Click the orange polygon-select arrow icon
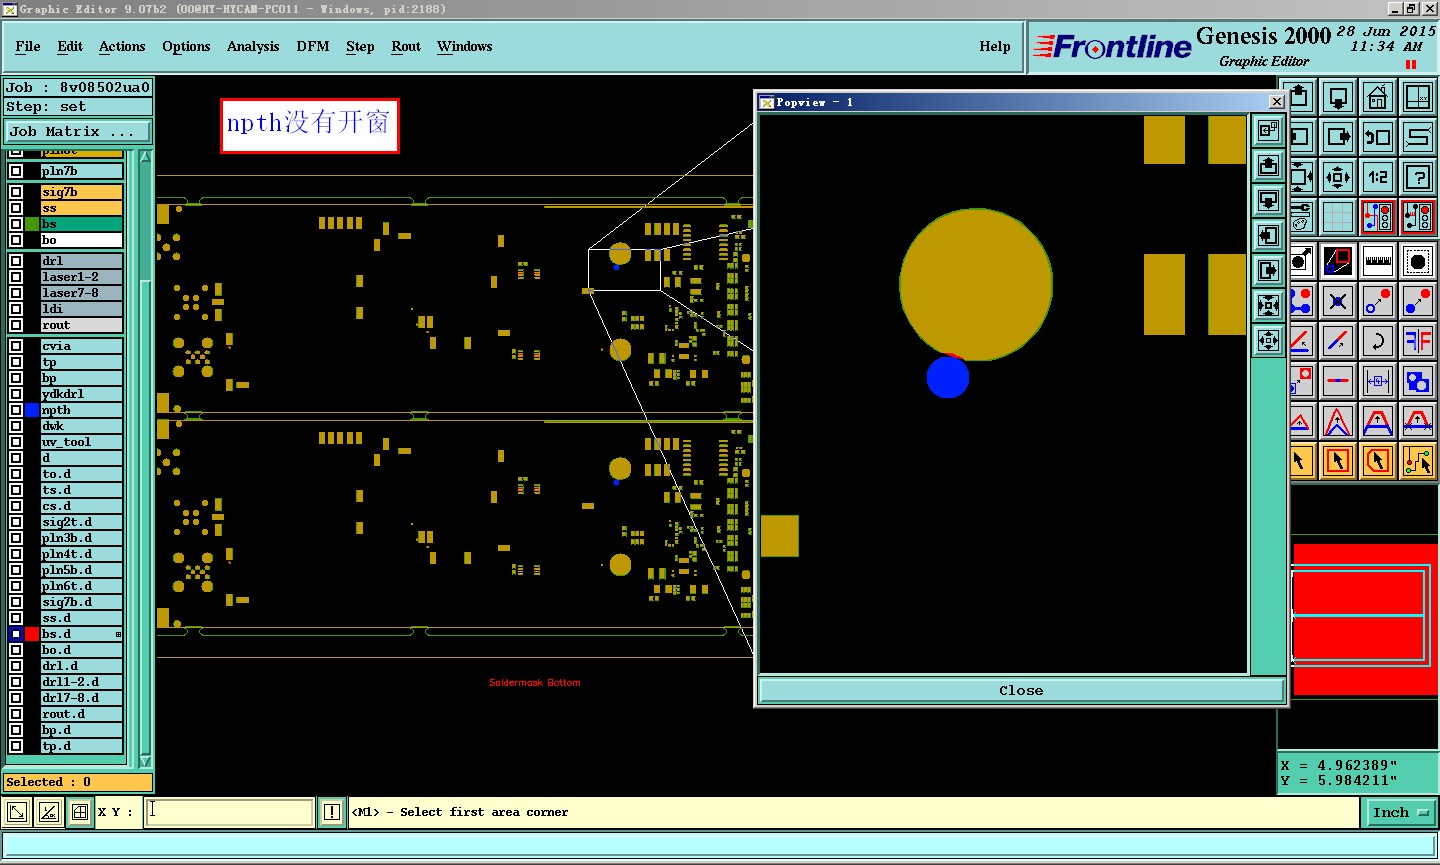Viewport: 1440px width, 865px height. pyautogui.click(x=1378, y=460)
